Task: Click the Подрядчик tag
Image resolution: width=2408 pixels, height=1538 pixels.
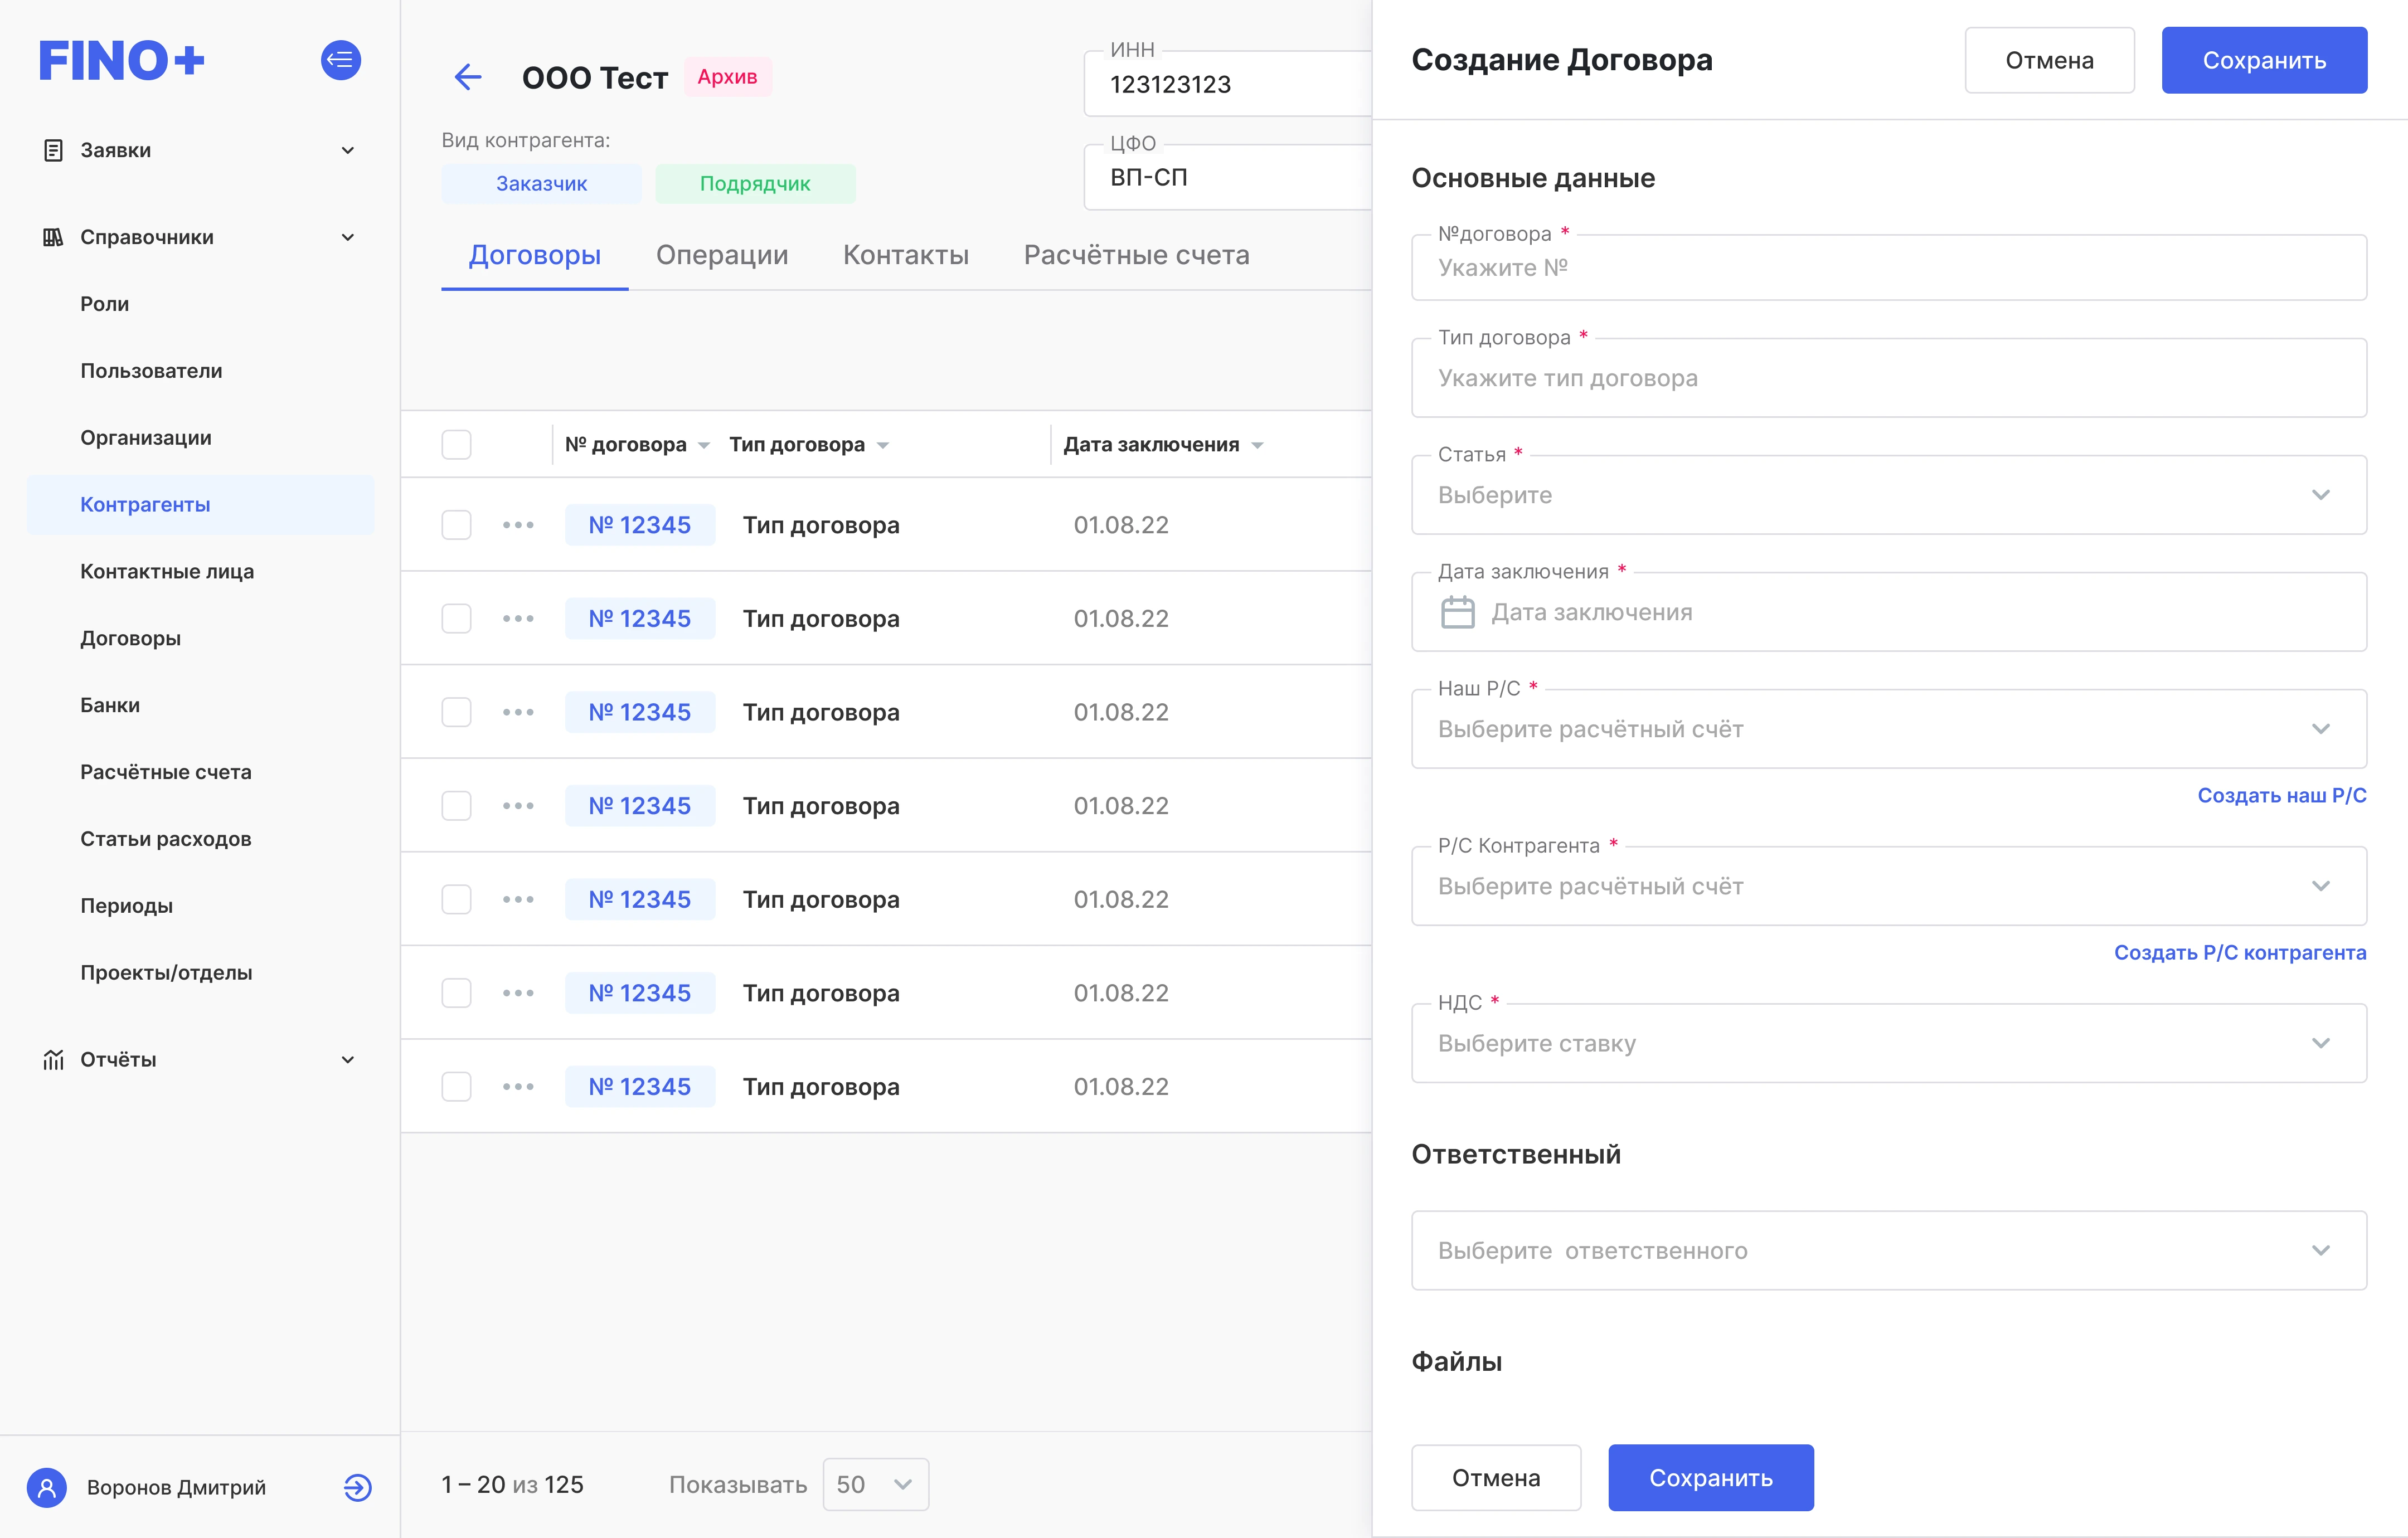Action: pyautogui.click(x=755, y=184)
